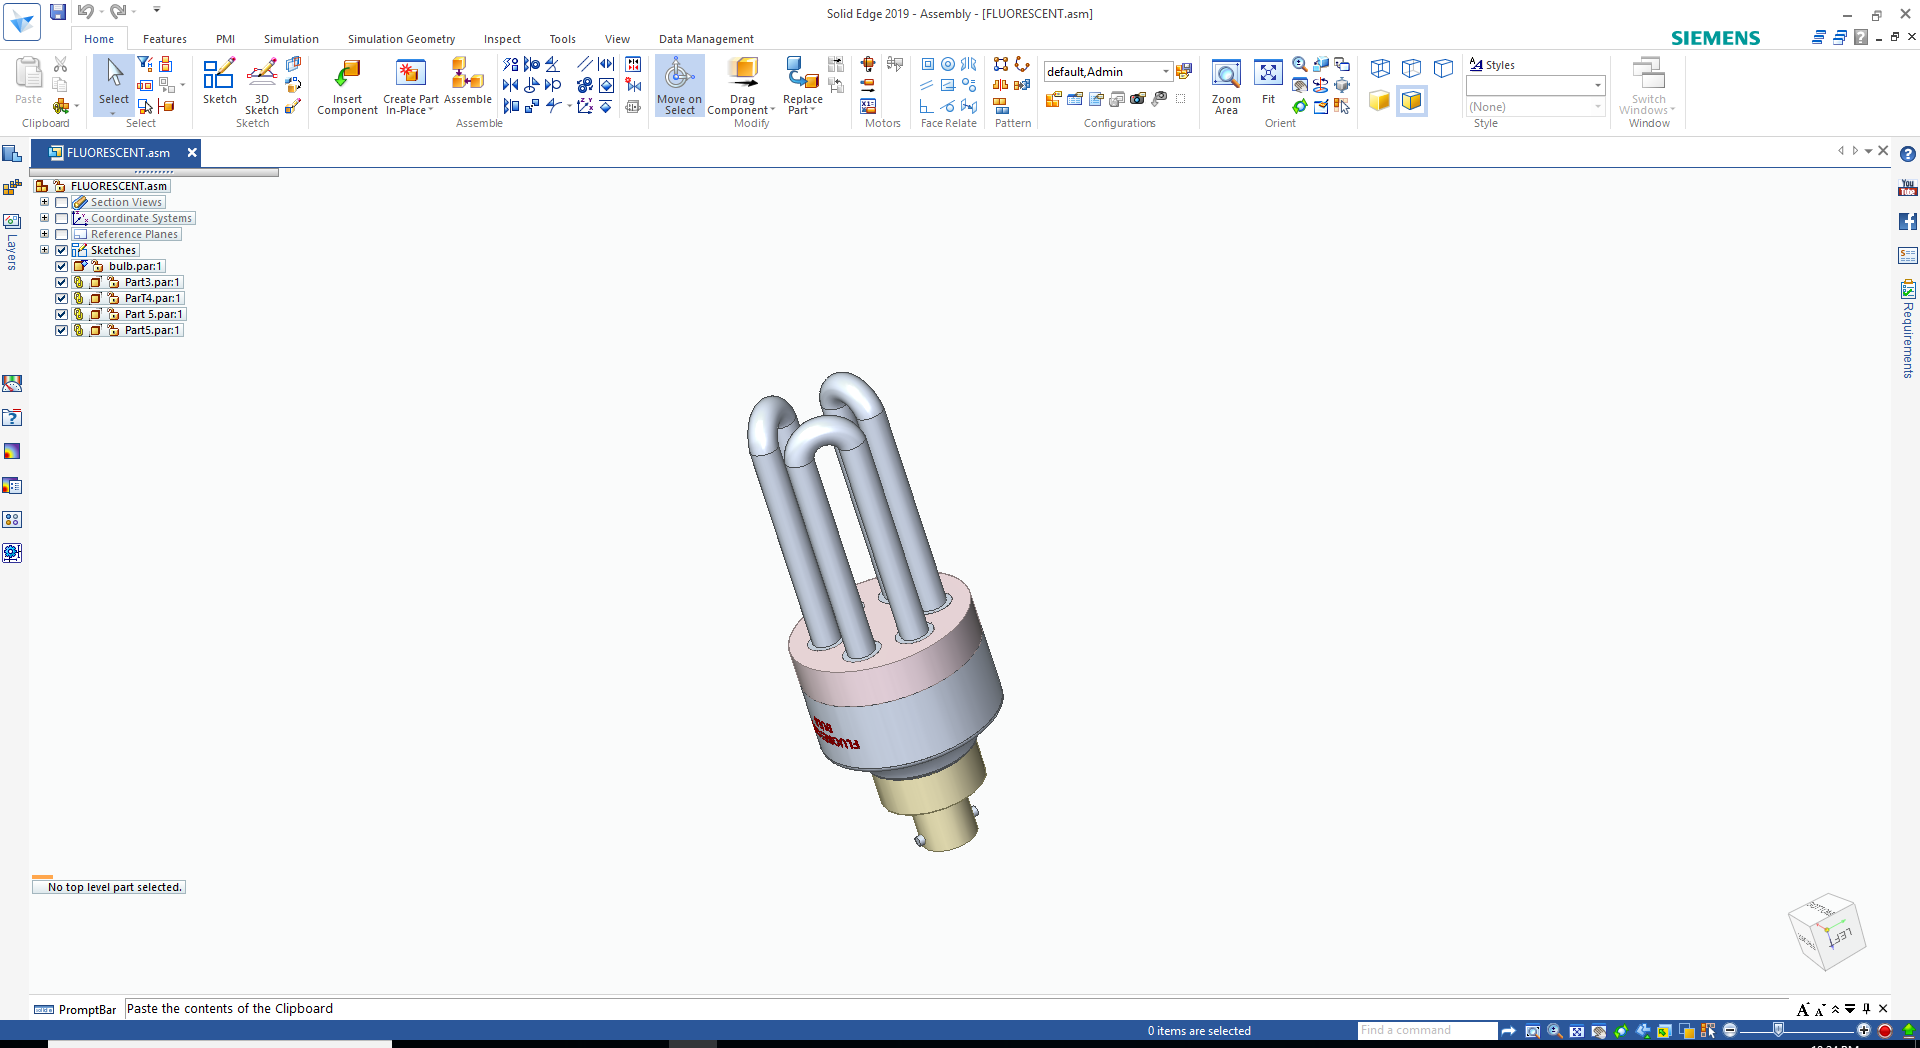This screenshot has height=1048, width=1920.
Task: Select shaded view style without edges
Action: [1379, 100]
